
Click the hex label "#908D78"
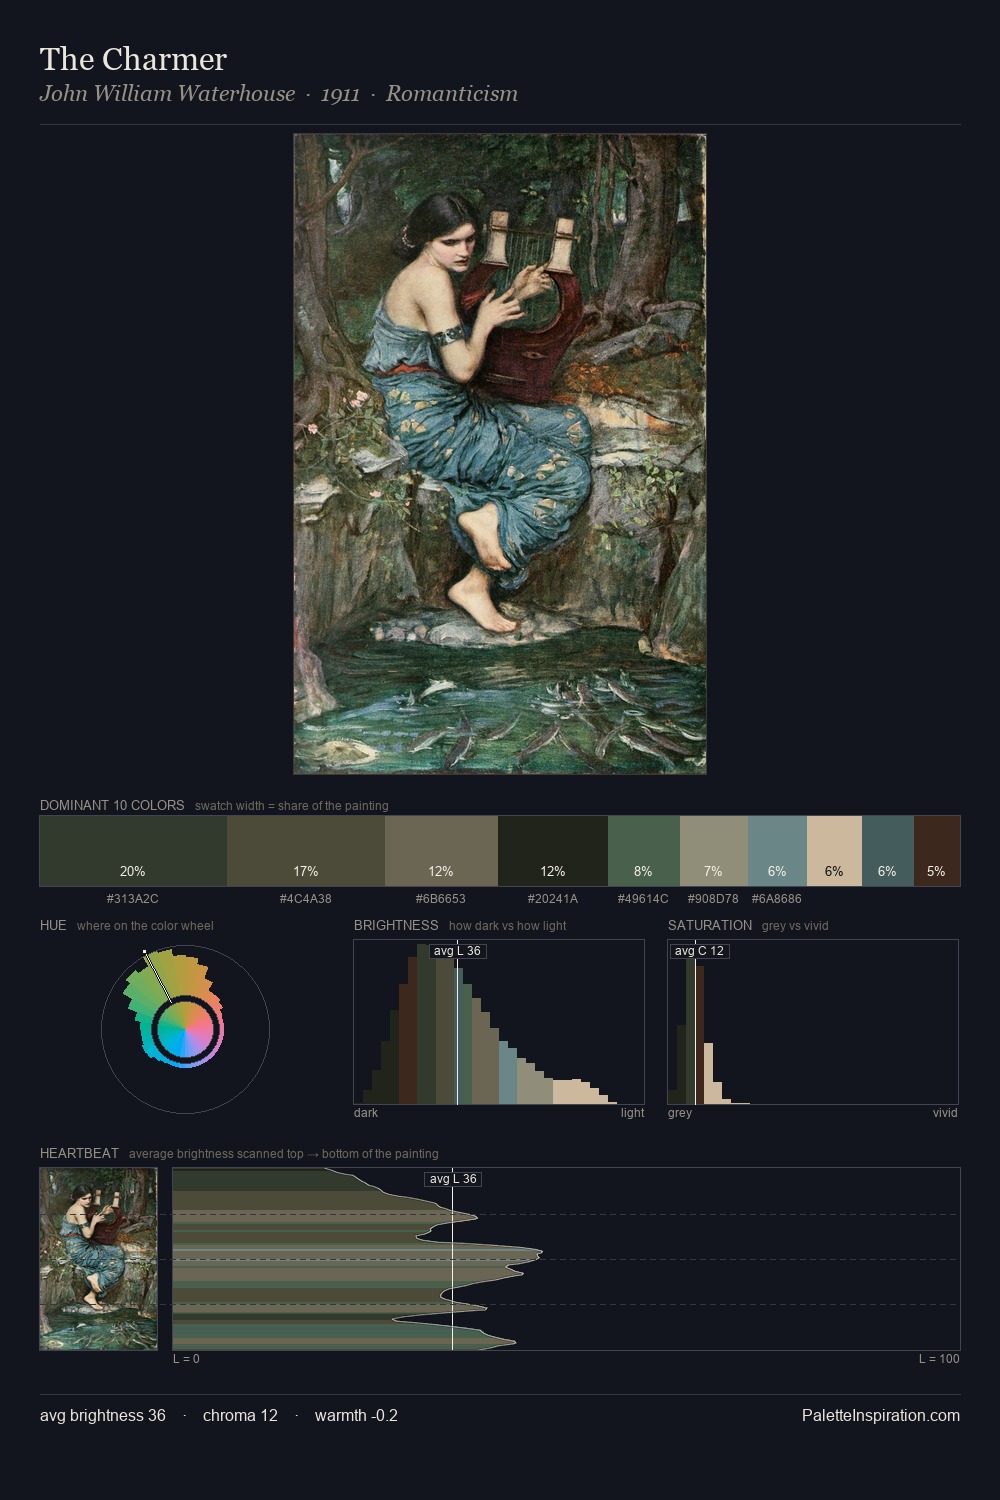714,899
